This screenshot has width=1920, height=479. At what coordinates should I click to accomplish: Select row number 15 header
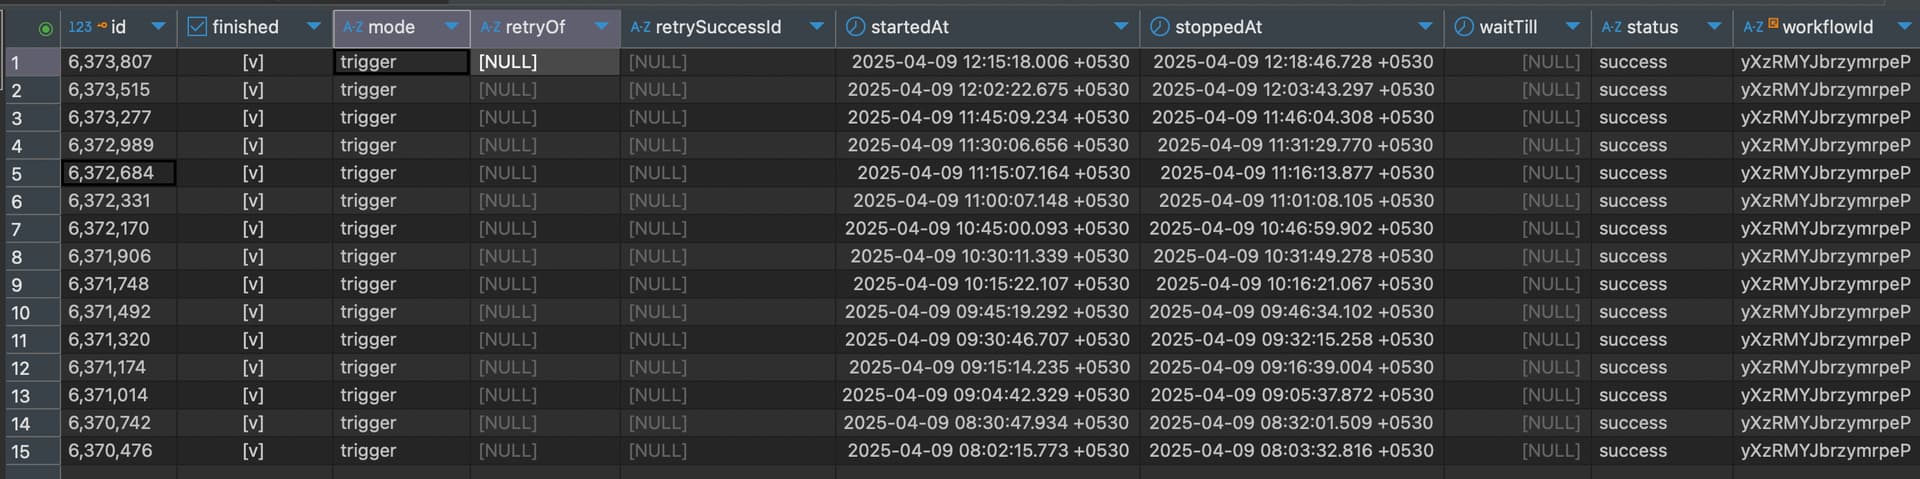[32, 452]
